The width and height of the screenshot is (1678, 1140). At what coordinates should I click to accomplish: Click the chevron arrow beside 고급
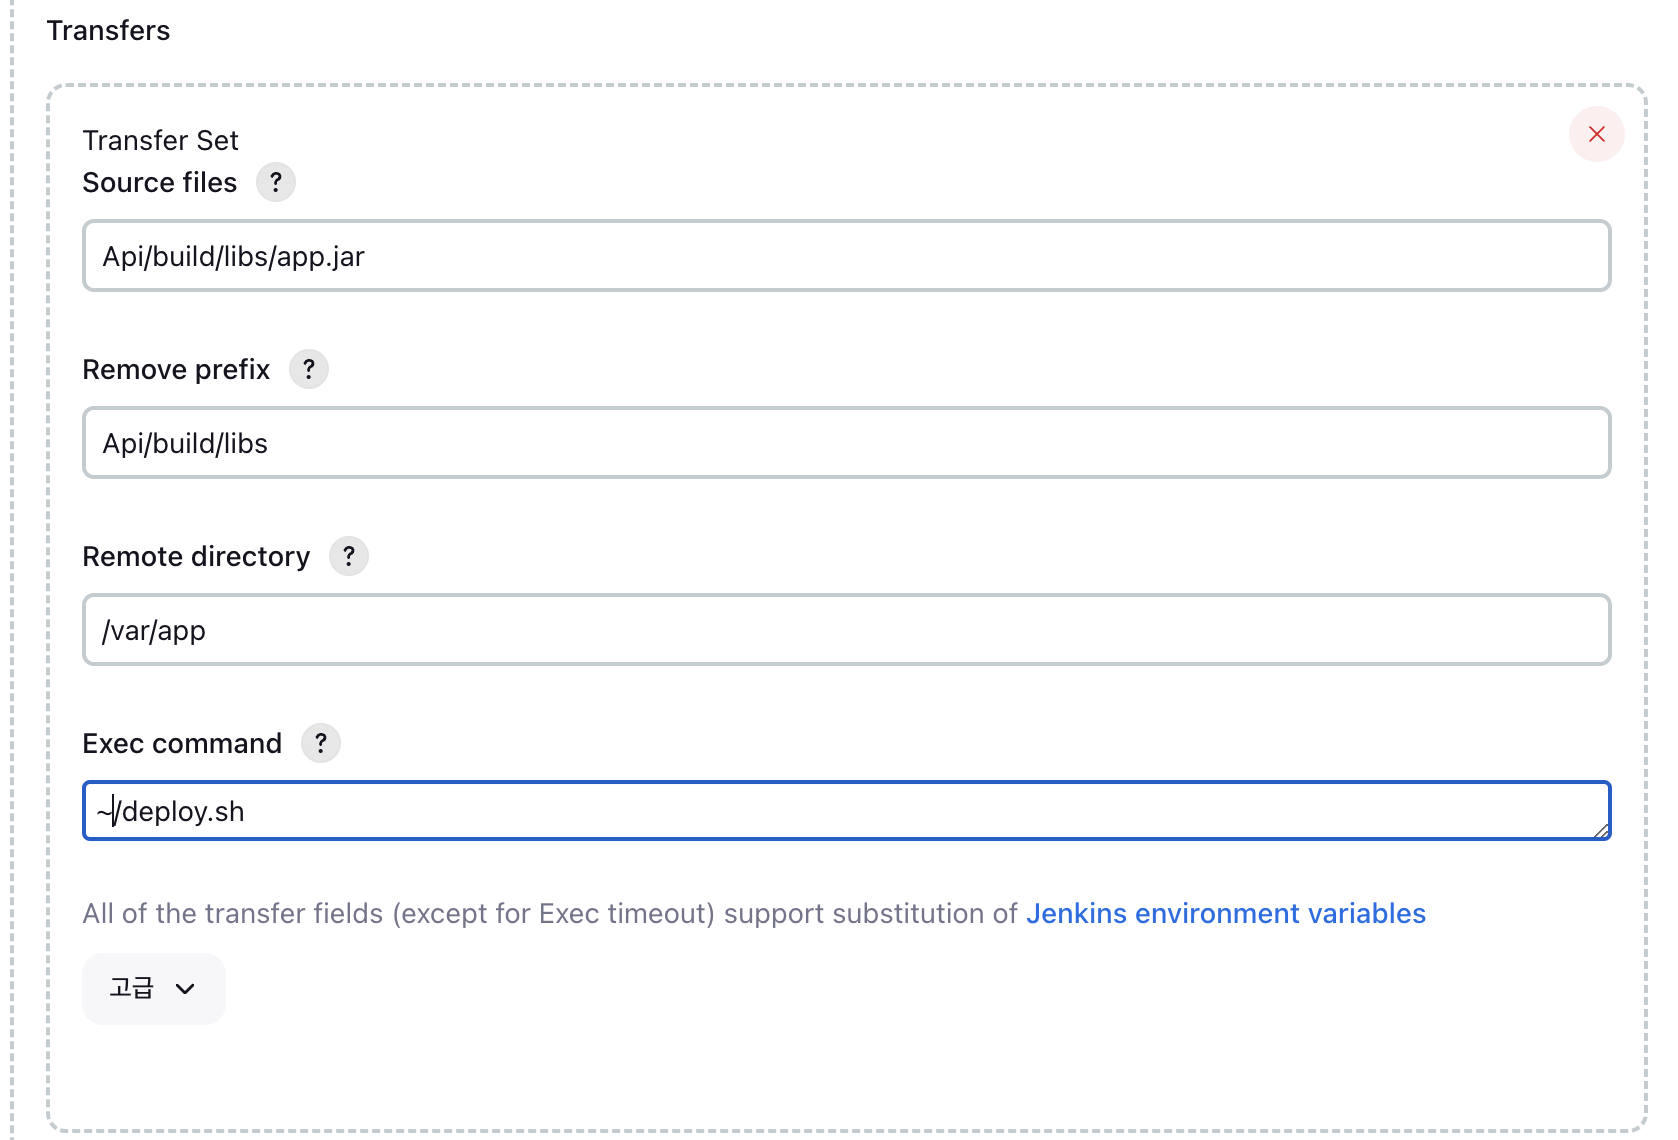pyautogui.click(x=185, y=988)
